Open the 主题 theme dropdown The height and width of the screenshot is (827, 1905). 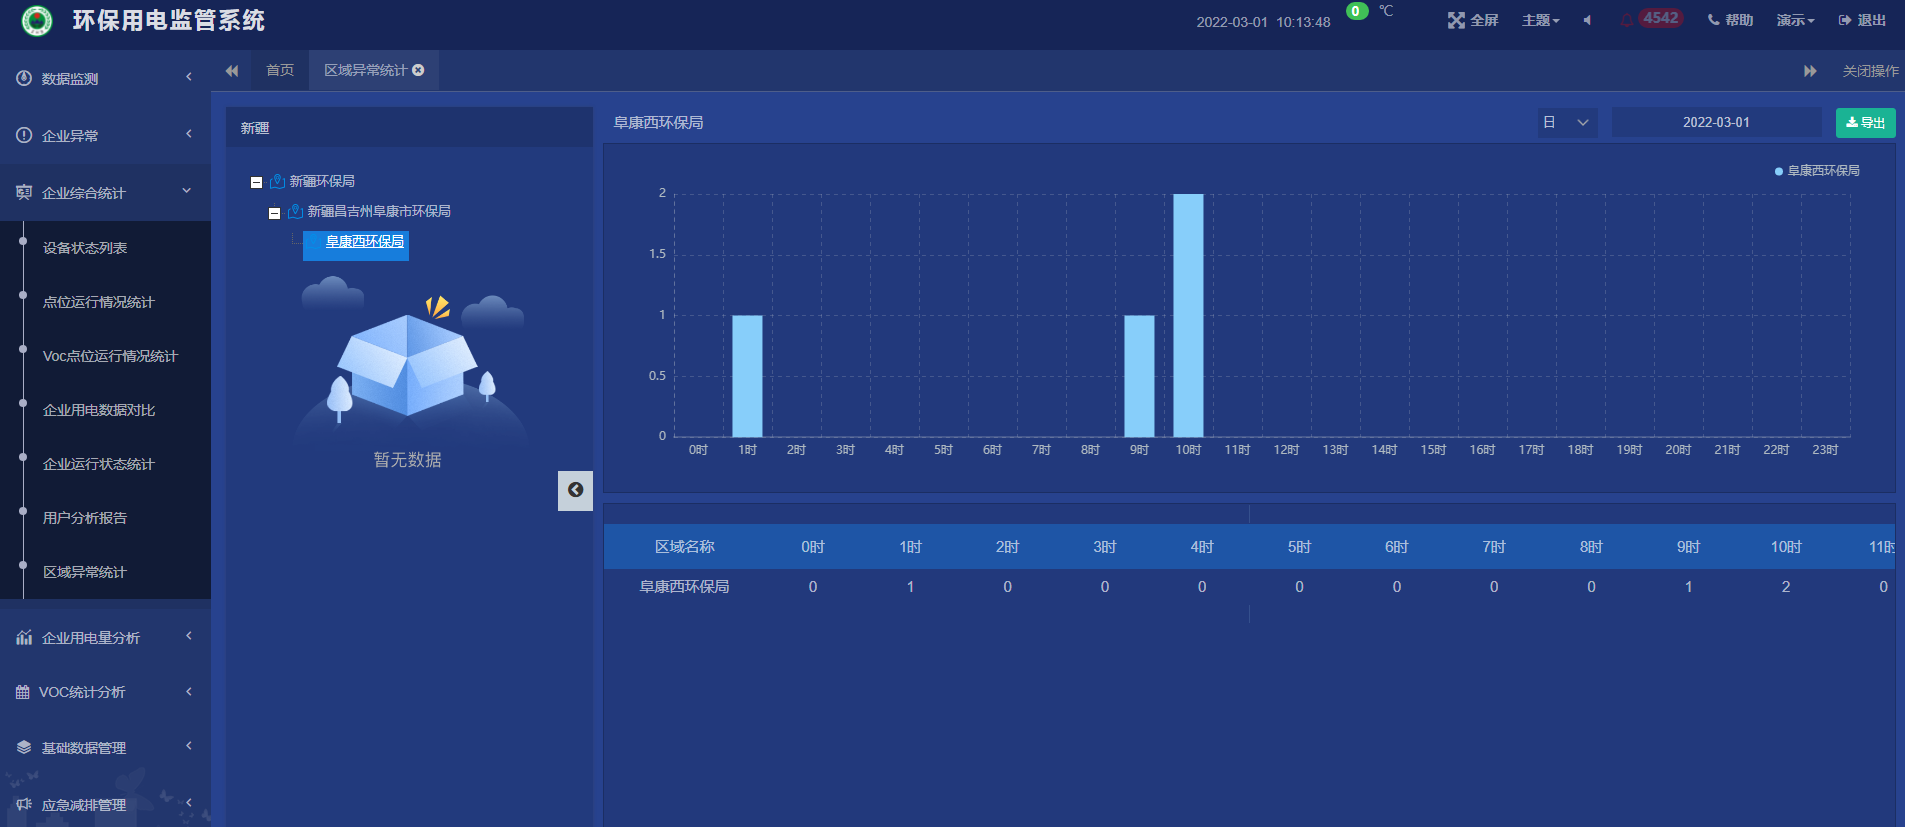coord(1540,20)
